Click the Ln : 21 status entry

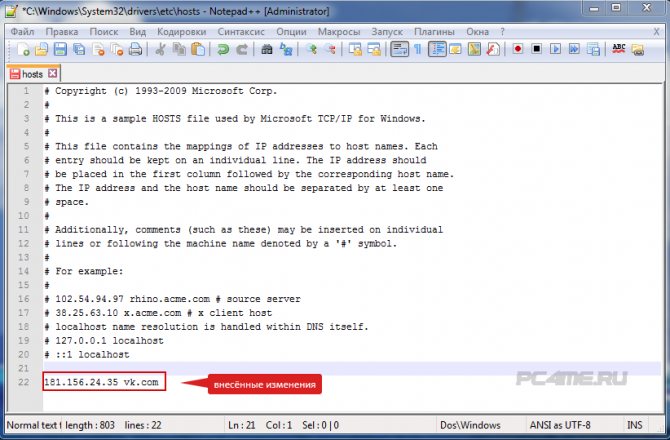tap(241, 425)
